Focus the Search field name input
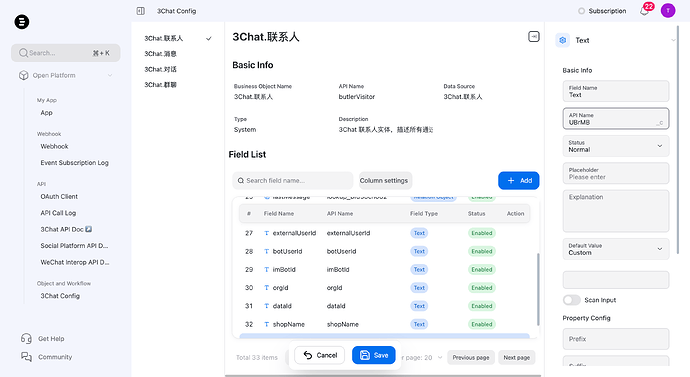This screenshot has height=377, width=690. pos(293,180)
